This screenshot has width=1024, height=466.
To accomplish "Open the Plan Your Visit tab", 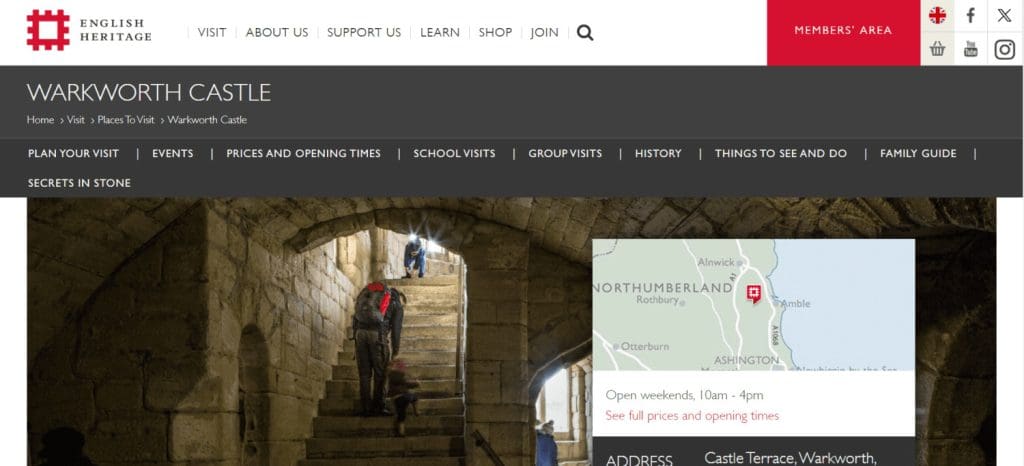I will 73,153.
